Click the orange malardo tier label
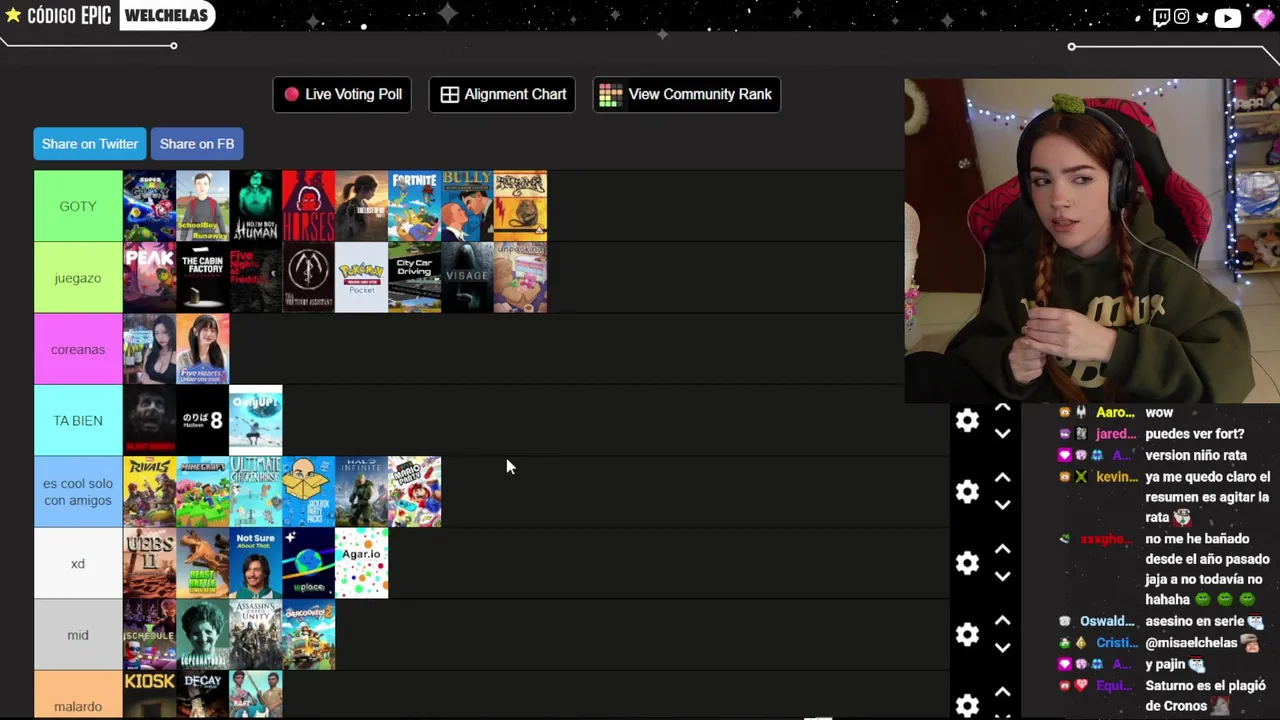 78,696
